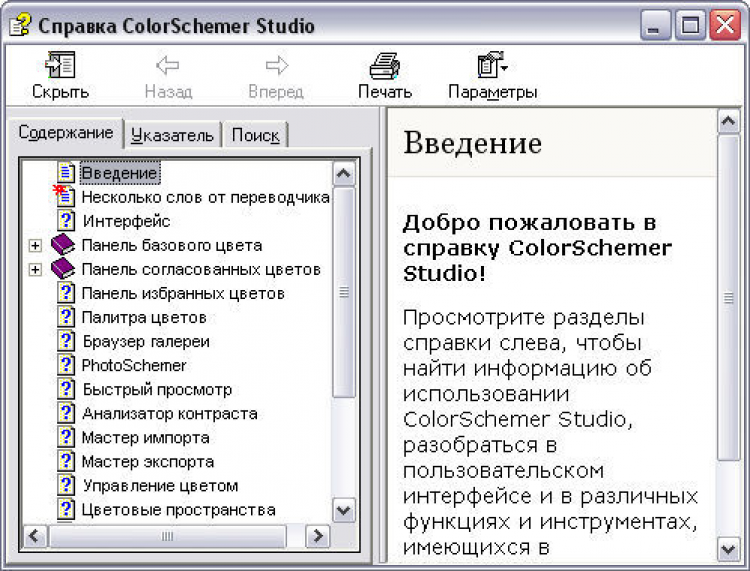
Task: Click the topic pane scroll-up arrow
Action: [x=728, y=121]
